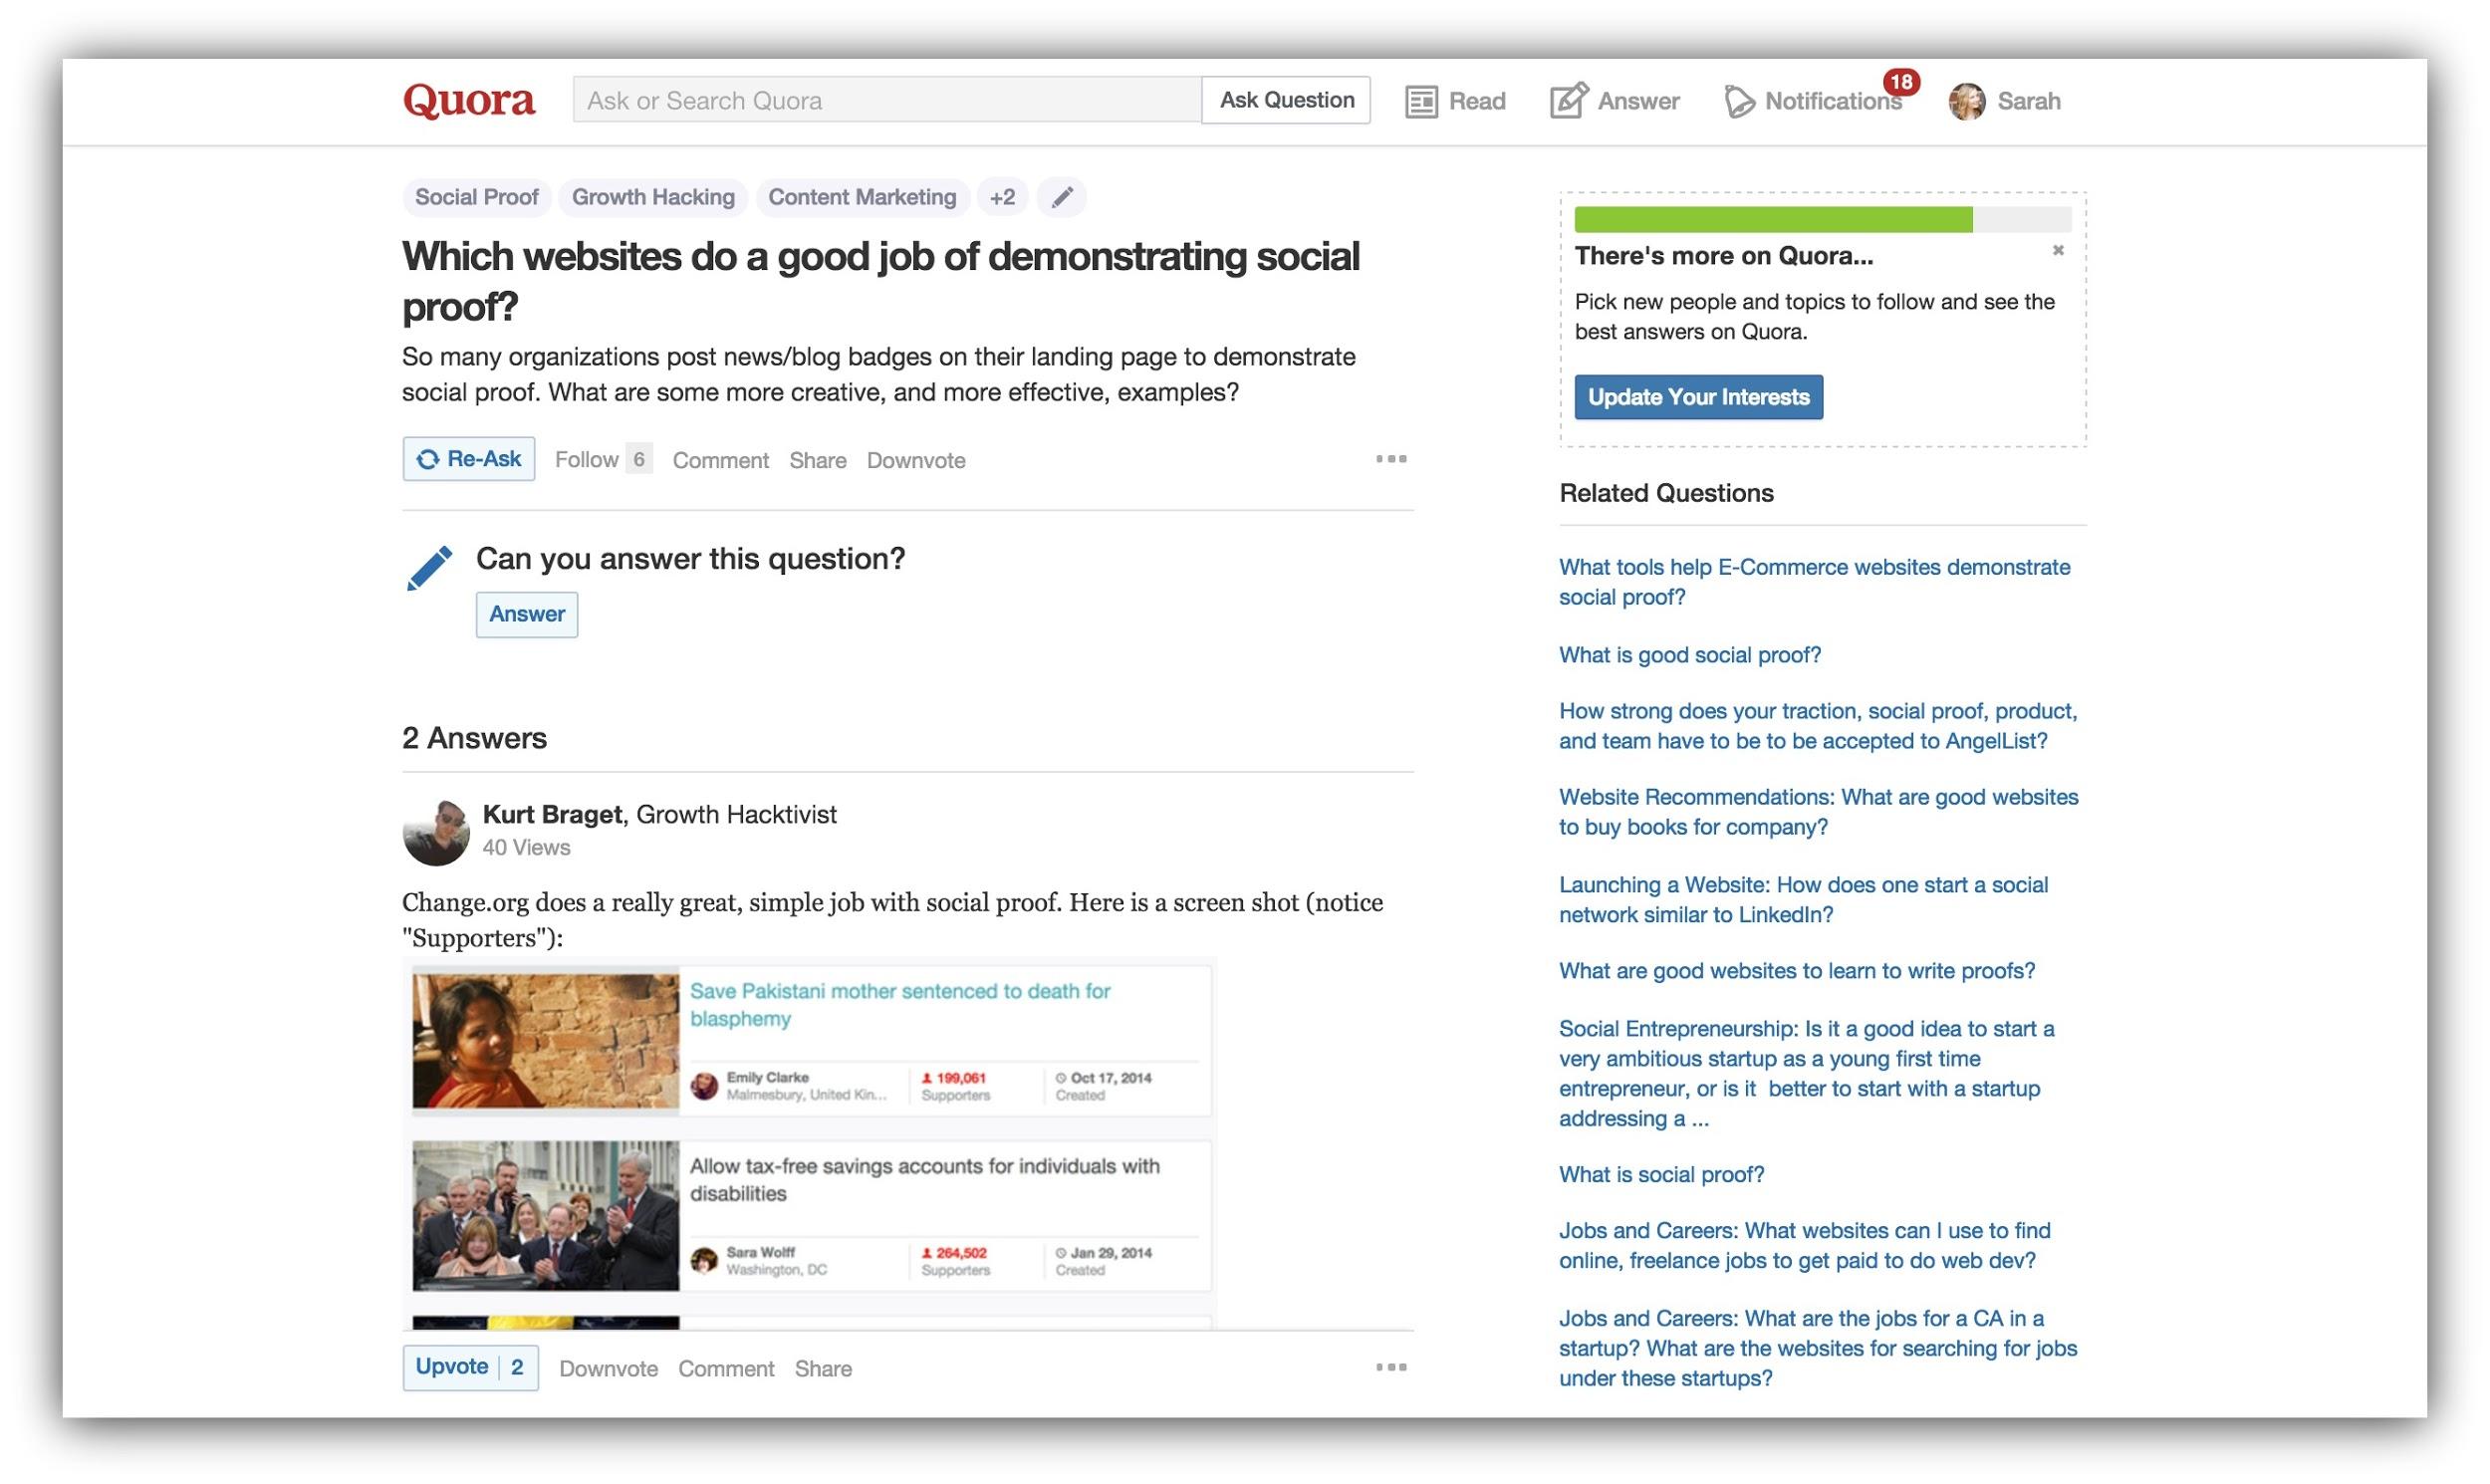This screenshot has width=2490, height=1484.
Task: Open freelance web dev jobs question
Action: (x=1804, y=1245)
